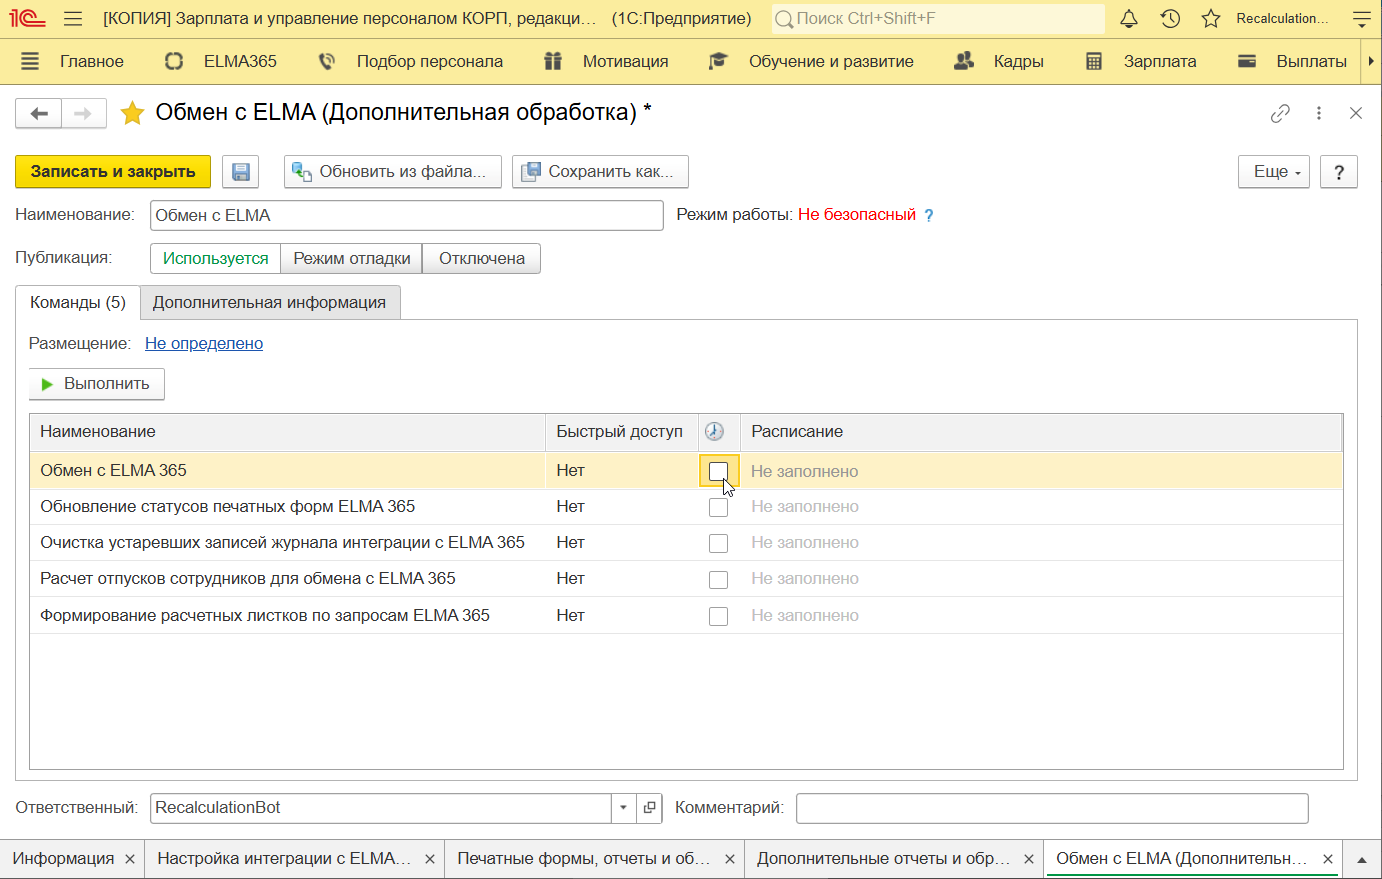Save with the floppy disk icon button
Screen dimensions: 1382x879
[241, 172]
